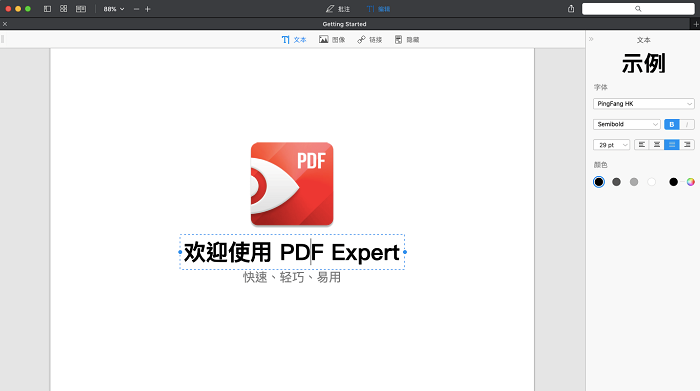Align text left
The width and height of the screenshot is (700, 391).
tap(642, 145)
